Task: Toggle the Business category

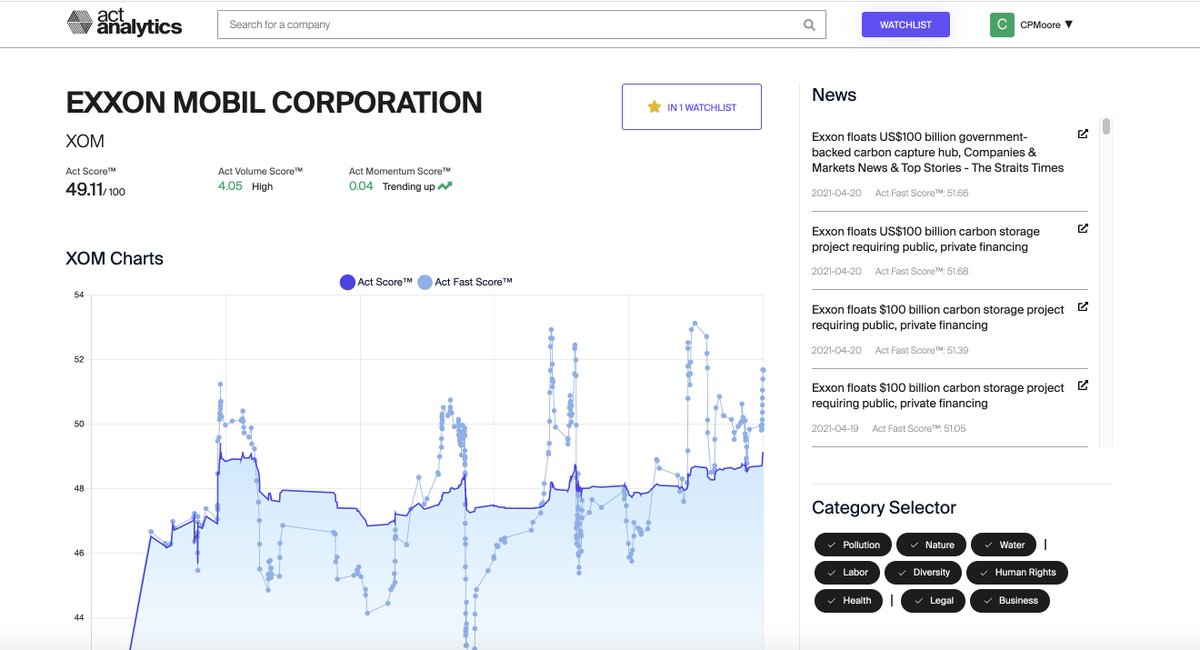Action: coord(1010,601)
